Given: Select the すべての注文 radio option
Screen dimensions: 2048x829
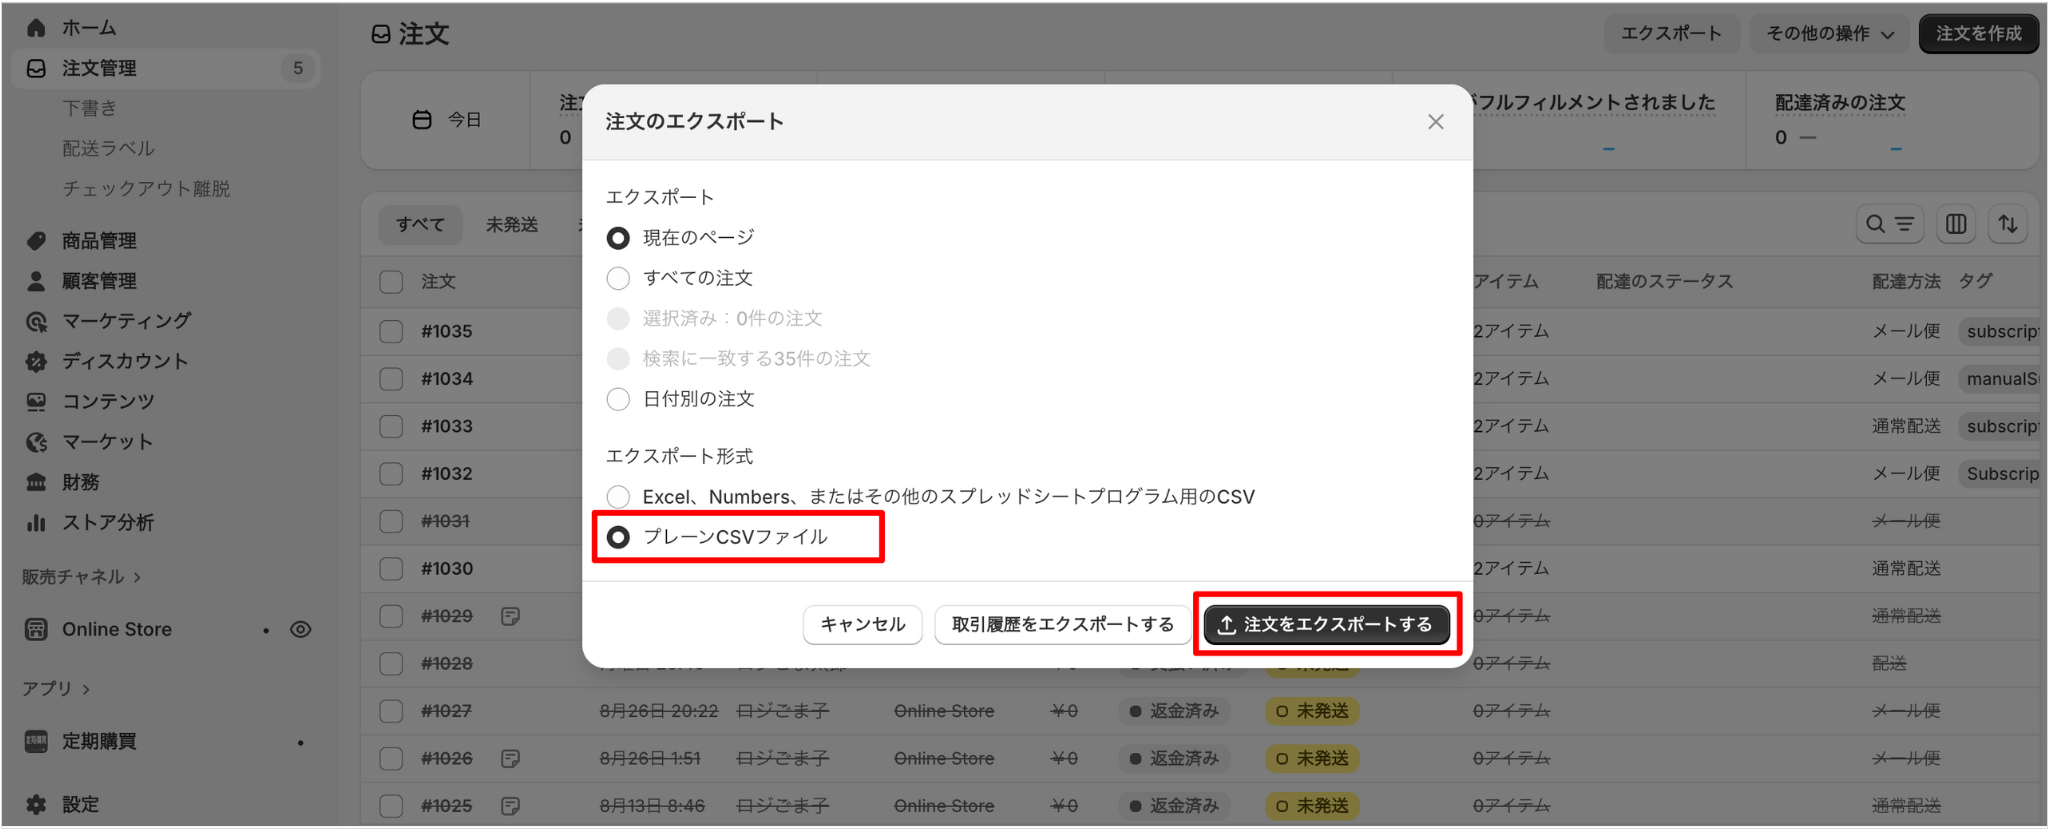Looking at the screenshot, I should (619, 278).
